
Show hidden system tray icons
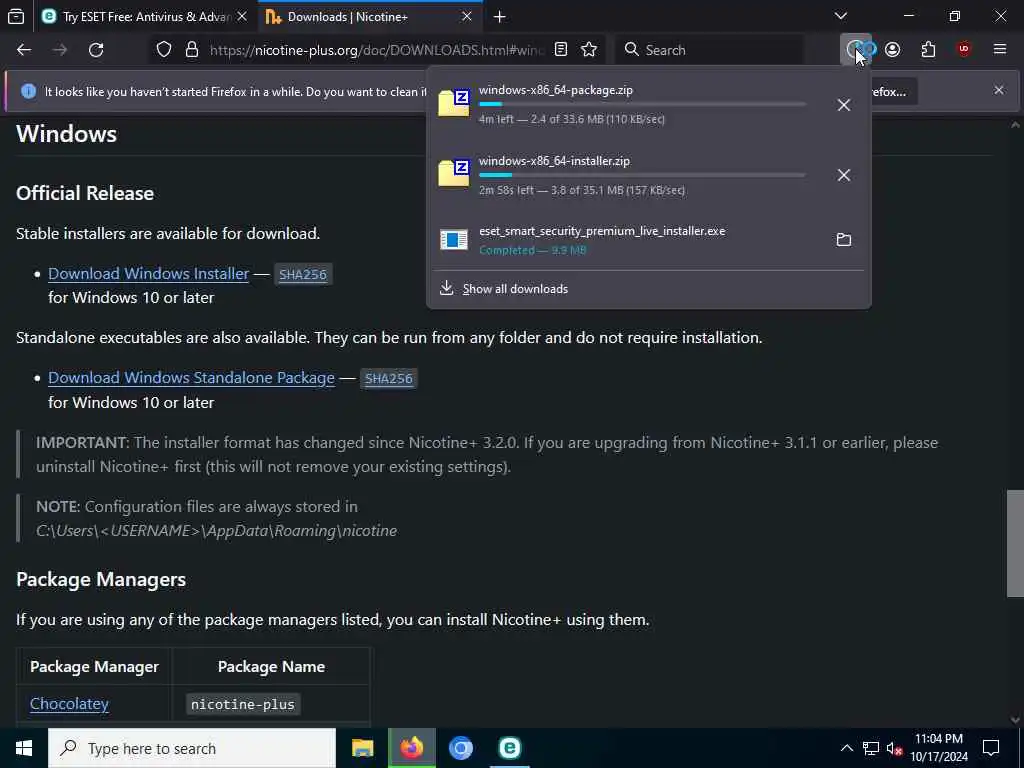click(x=846, y=748)
